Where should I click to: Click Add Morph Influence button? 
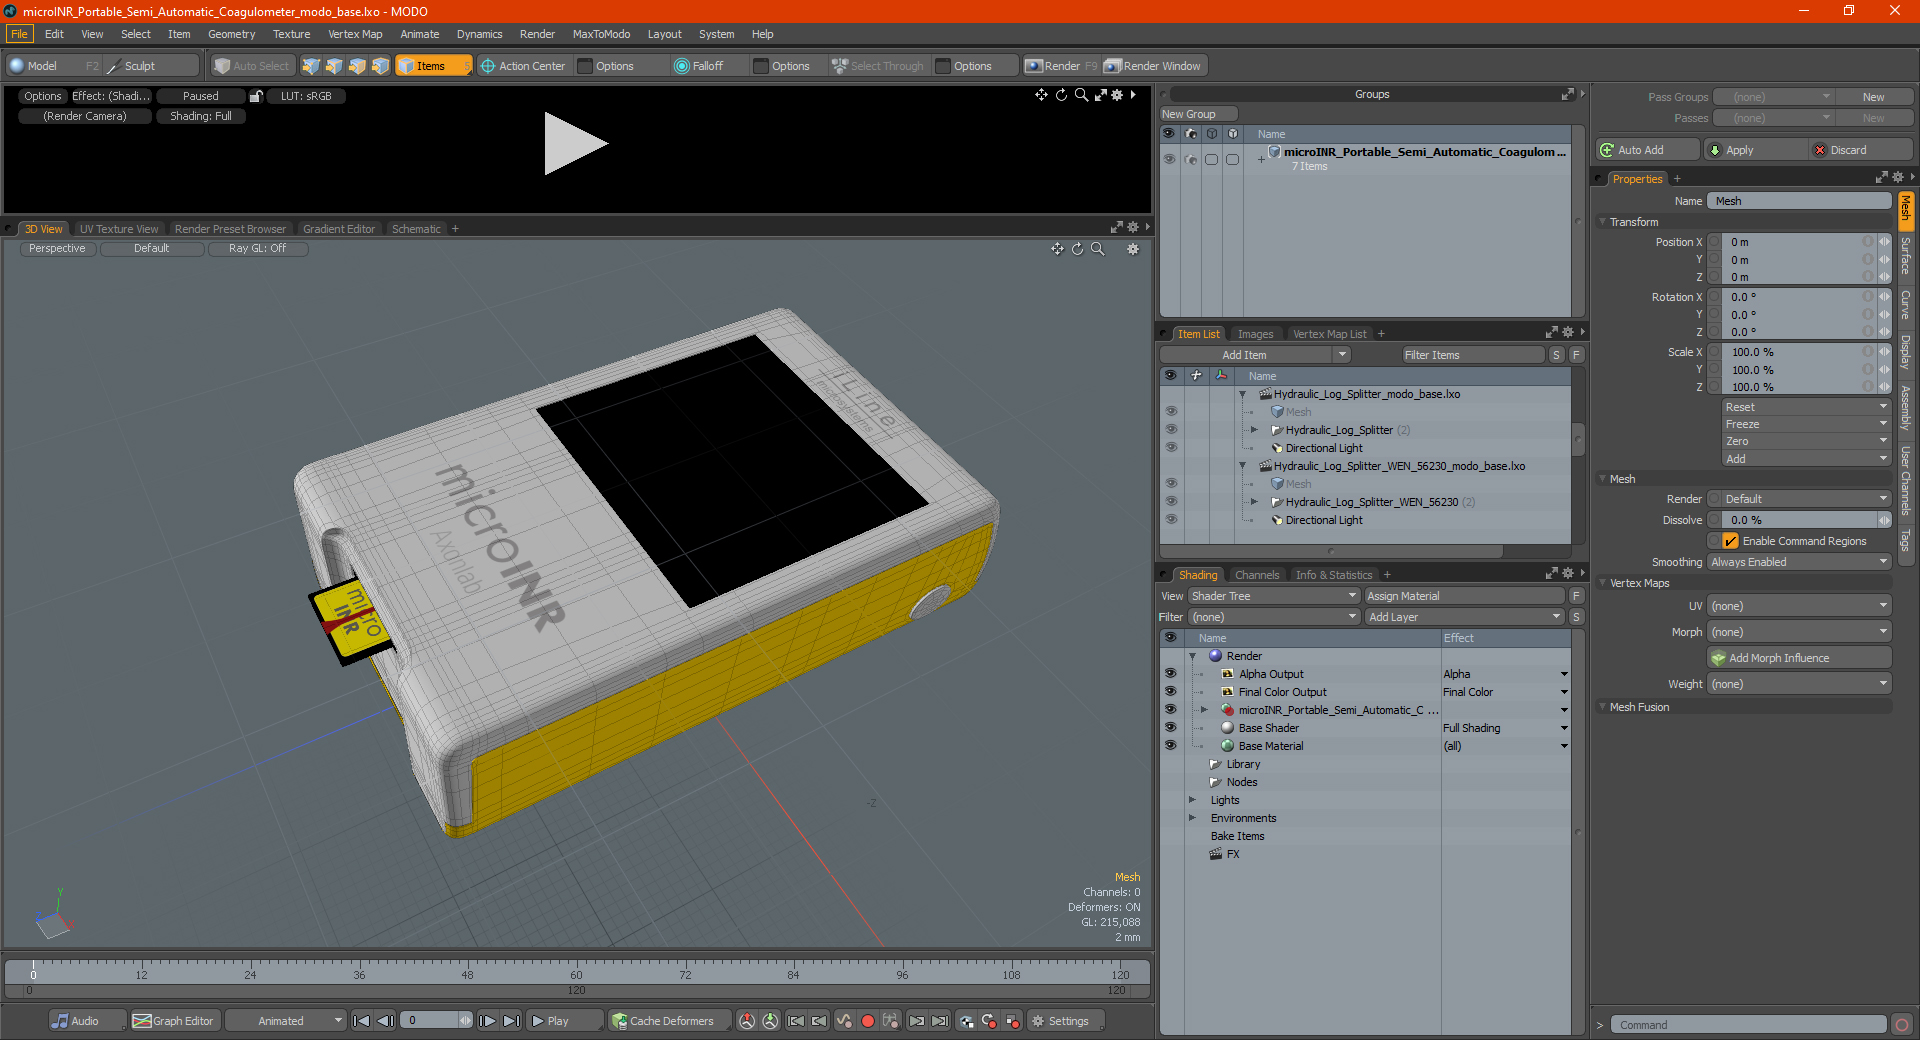[1800, 658]
